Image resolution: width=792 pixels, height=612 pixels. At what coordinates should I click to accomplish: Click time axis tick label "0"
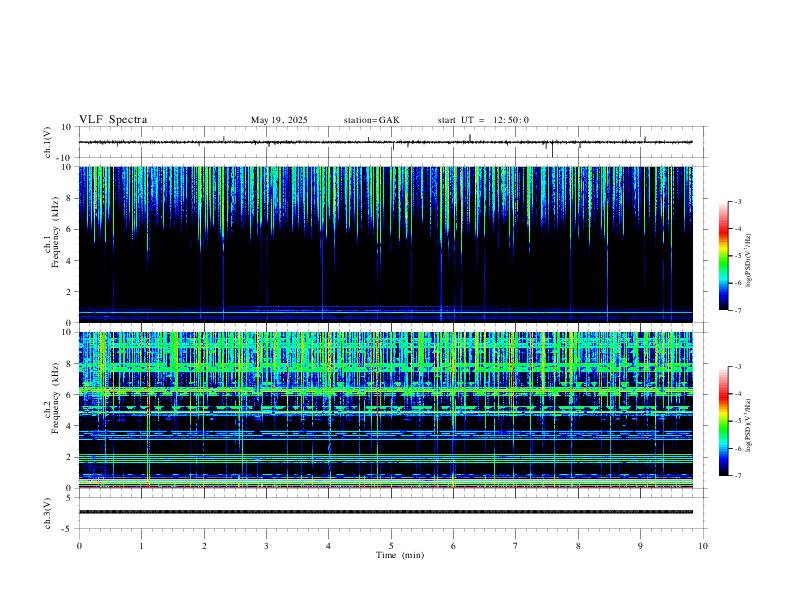[x=79, y=546]
